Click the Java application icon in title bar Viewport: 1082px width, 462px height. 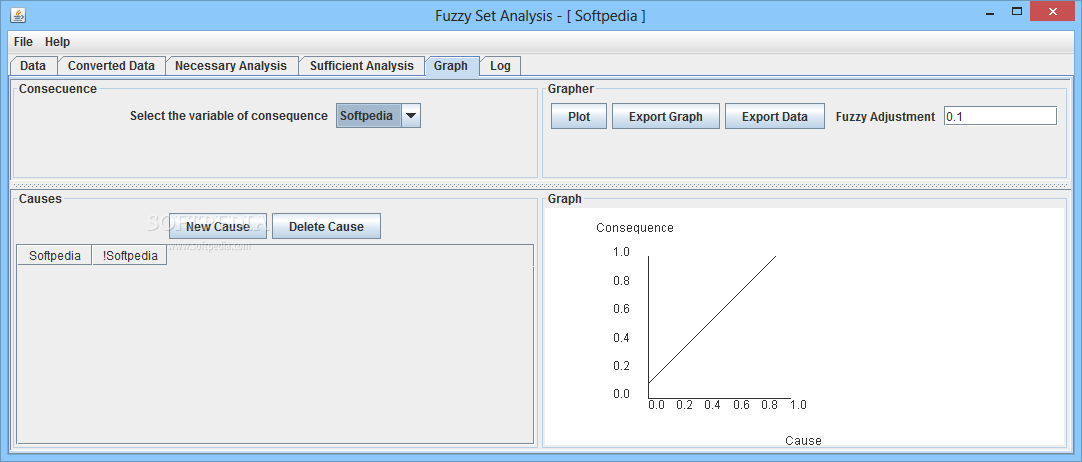coord(19,14)
